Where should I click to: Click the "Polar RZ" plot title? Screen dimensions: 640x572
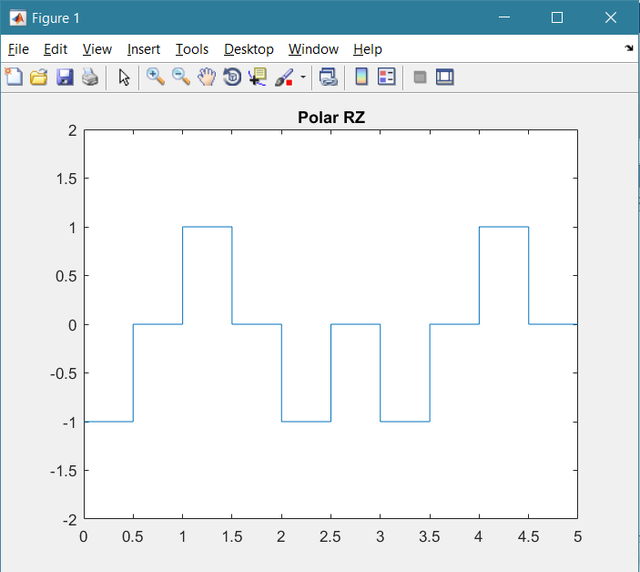(x=330, y=118)
